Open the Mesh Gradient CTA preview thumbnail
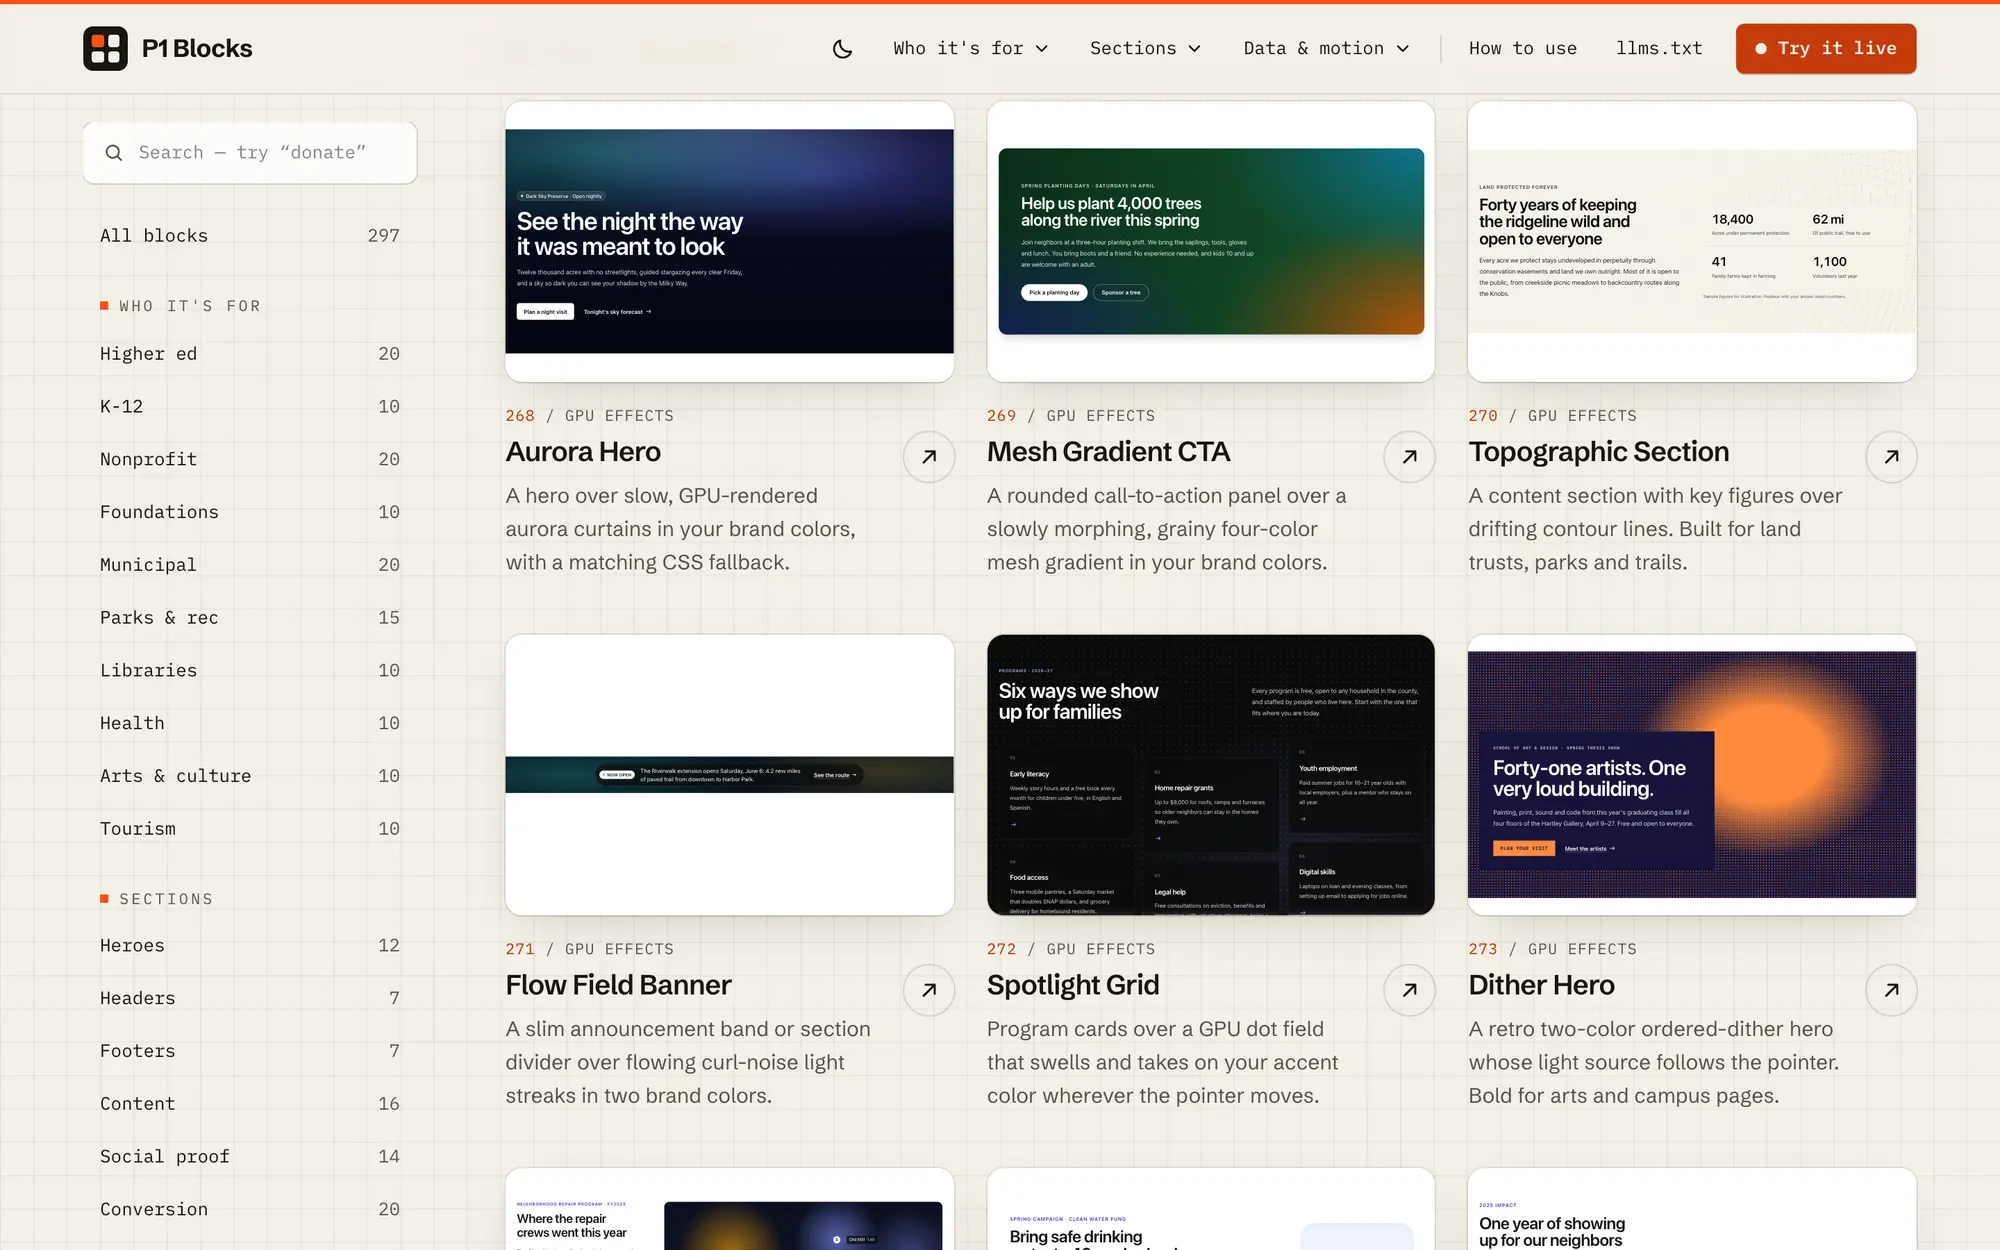 tap(1211, 241)
